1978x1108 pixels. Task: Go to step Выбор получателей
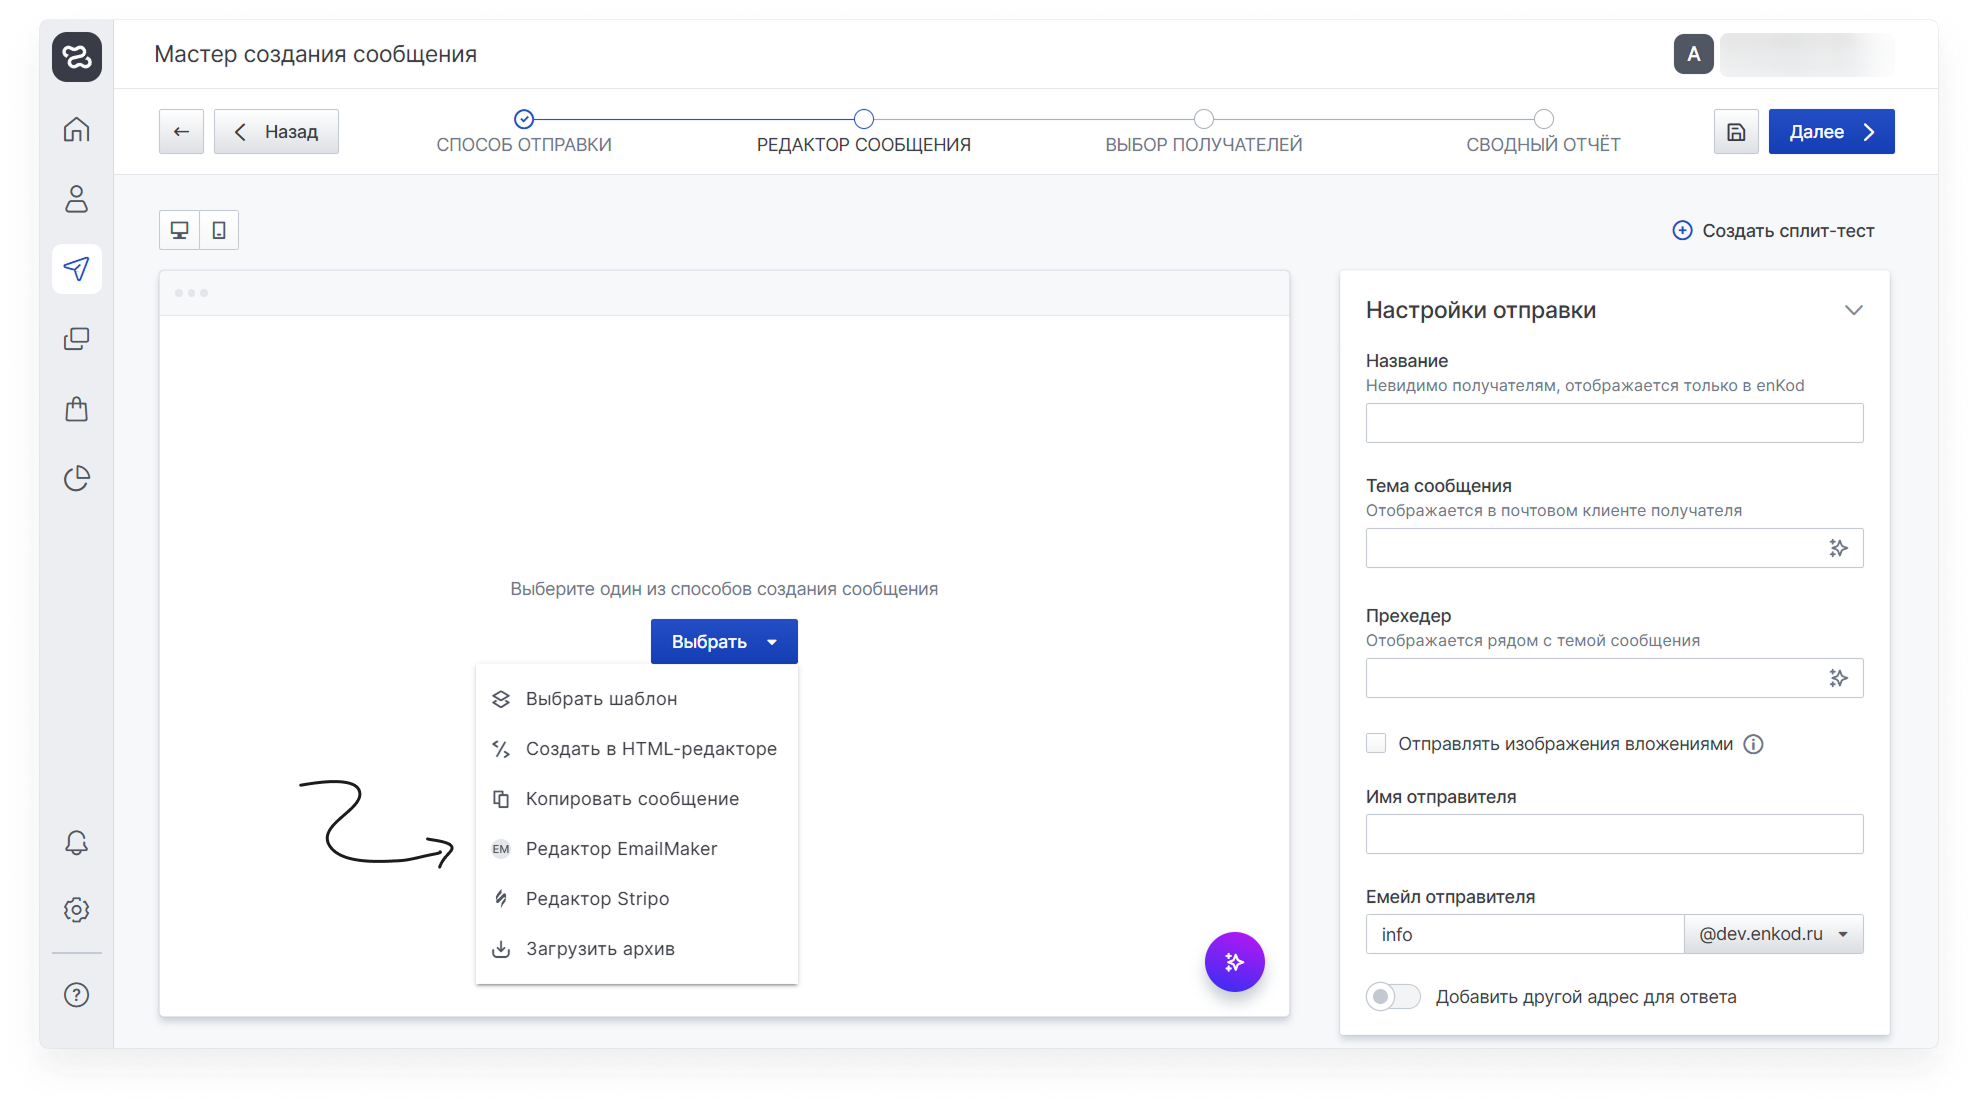tap(1204, 132)
